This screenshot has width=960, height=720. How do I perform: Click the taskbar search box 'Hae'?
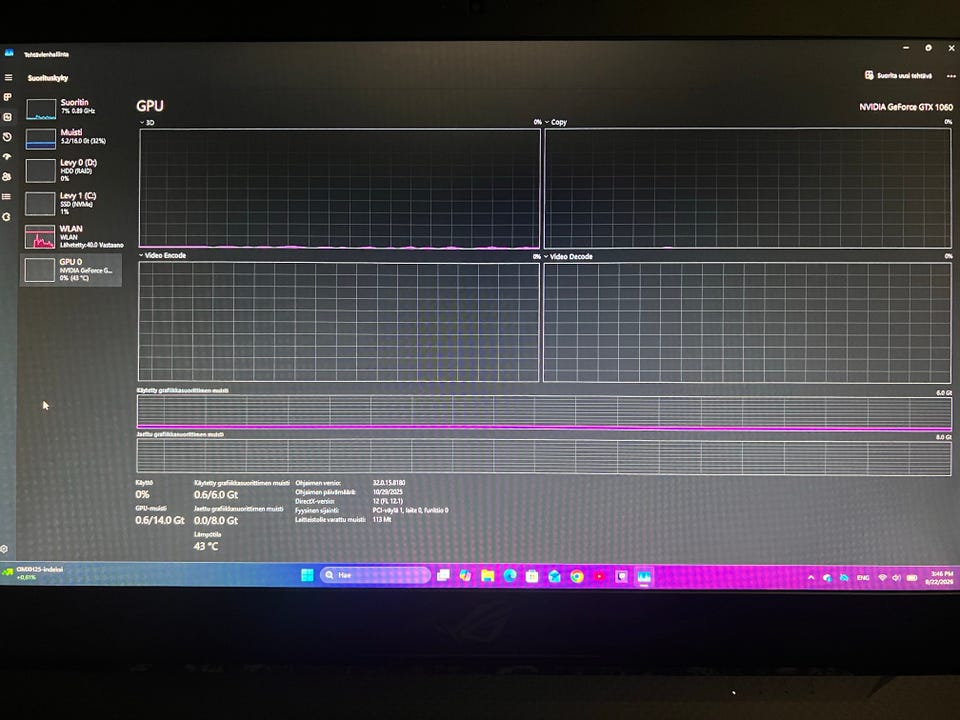pyautogui.click(x=375, y=575)
